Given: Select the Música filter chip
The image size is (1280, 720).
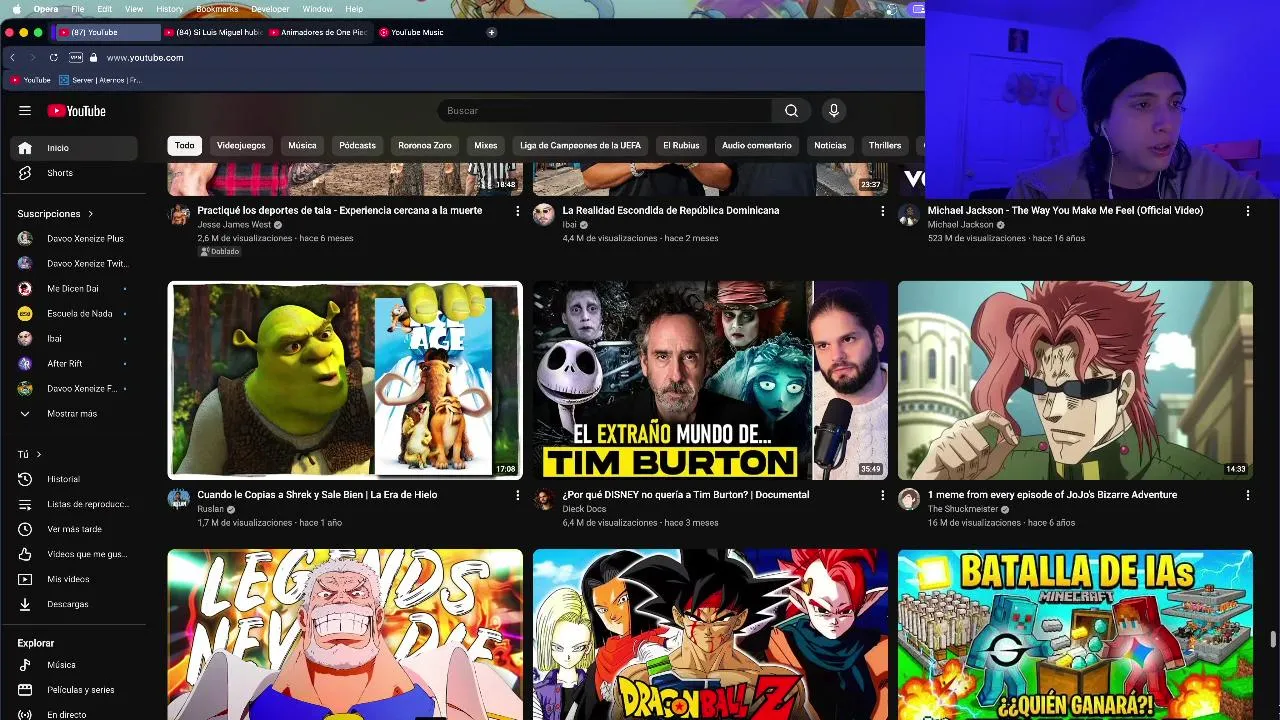Looking at the screenshot, I should [x=302, y=146].
